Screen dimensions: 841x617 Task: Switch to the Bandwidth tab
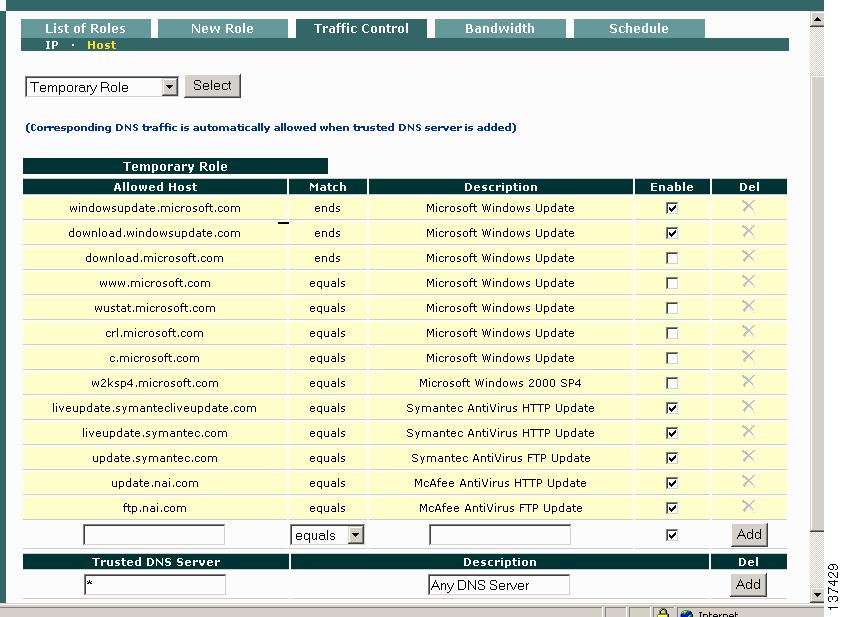(x=499, y=28)
